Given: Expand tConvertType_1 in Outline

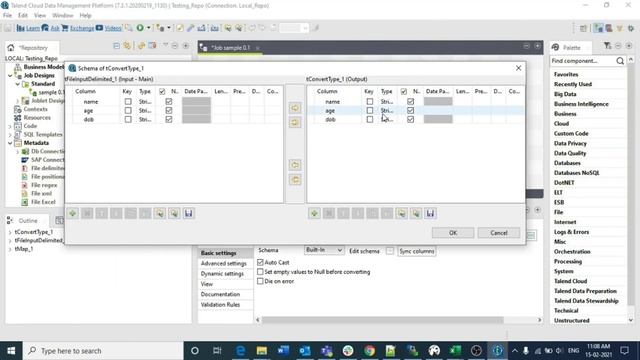Looking at the screenshot, I should click(10, 232).
